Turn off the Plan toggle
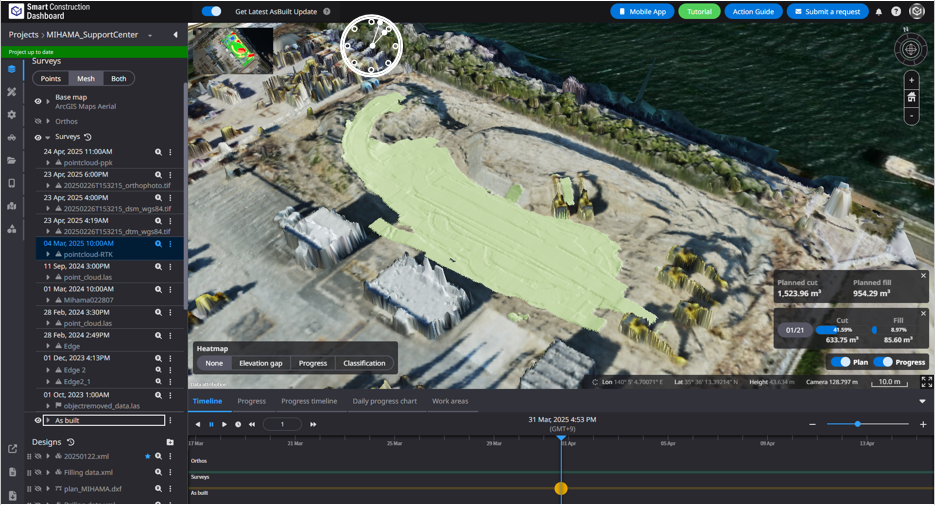Viewport: 935px width, 505px height. point(841,362)
